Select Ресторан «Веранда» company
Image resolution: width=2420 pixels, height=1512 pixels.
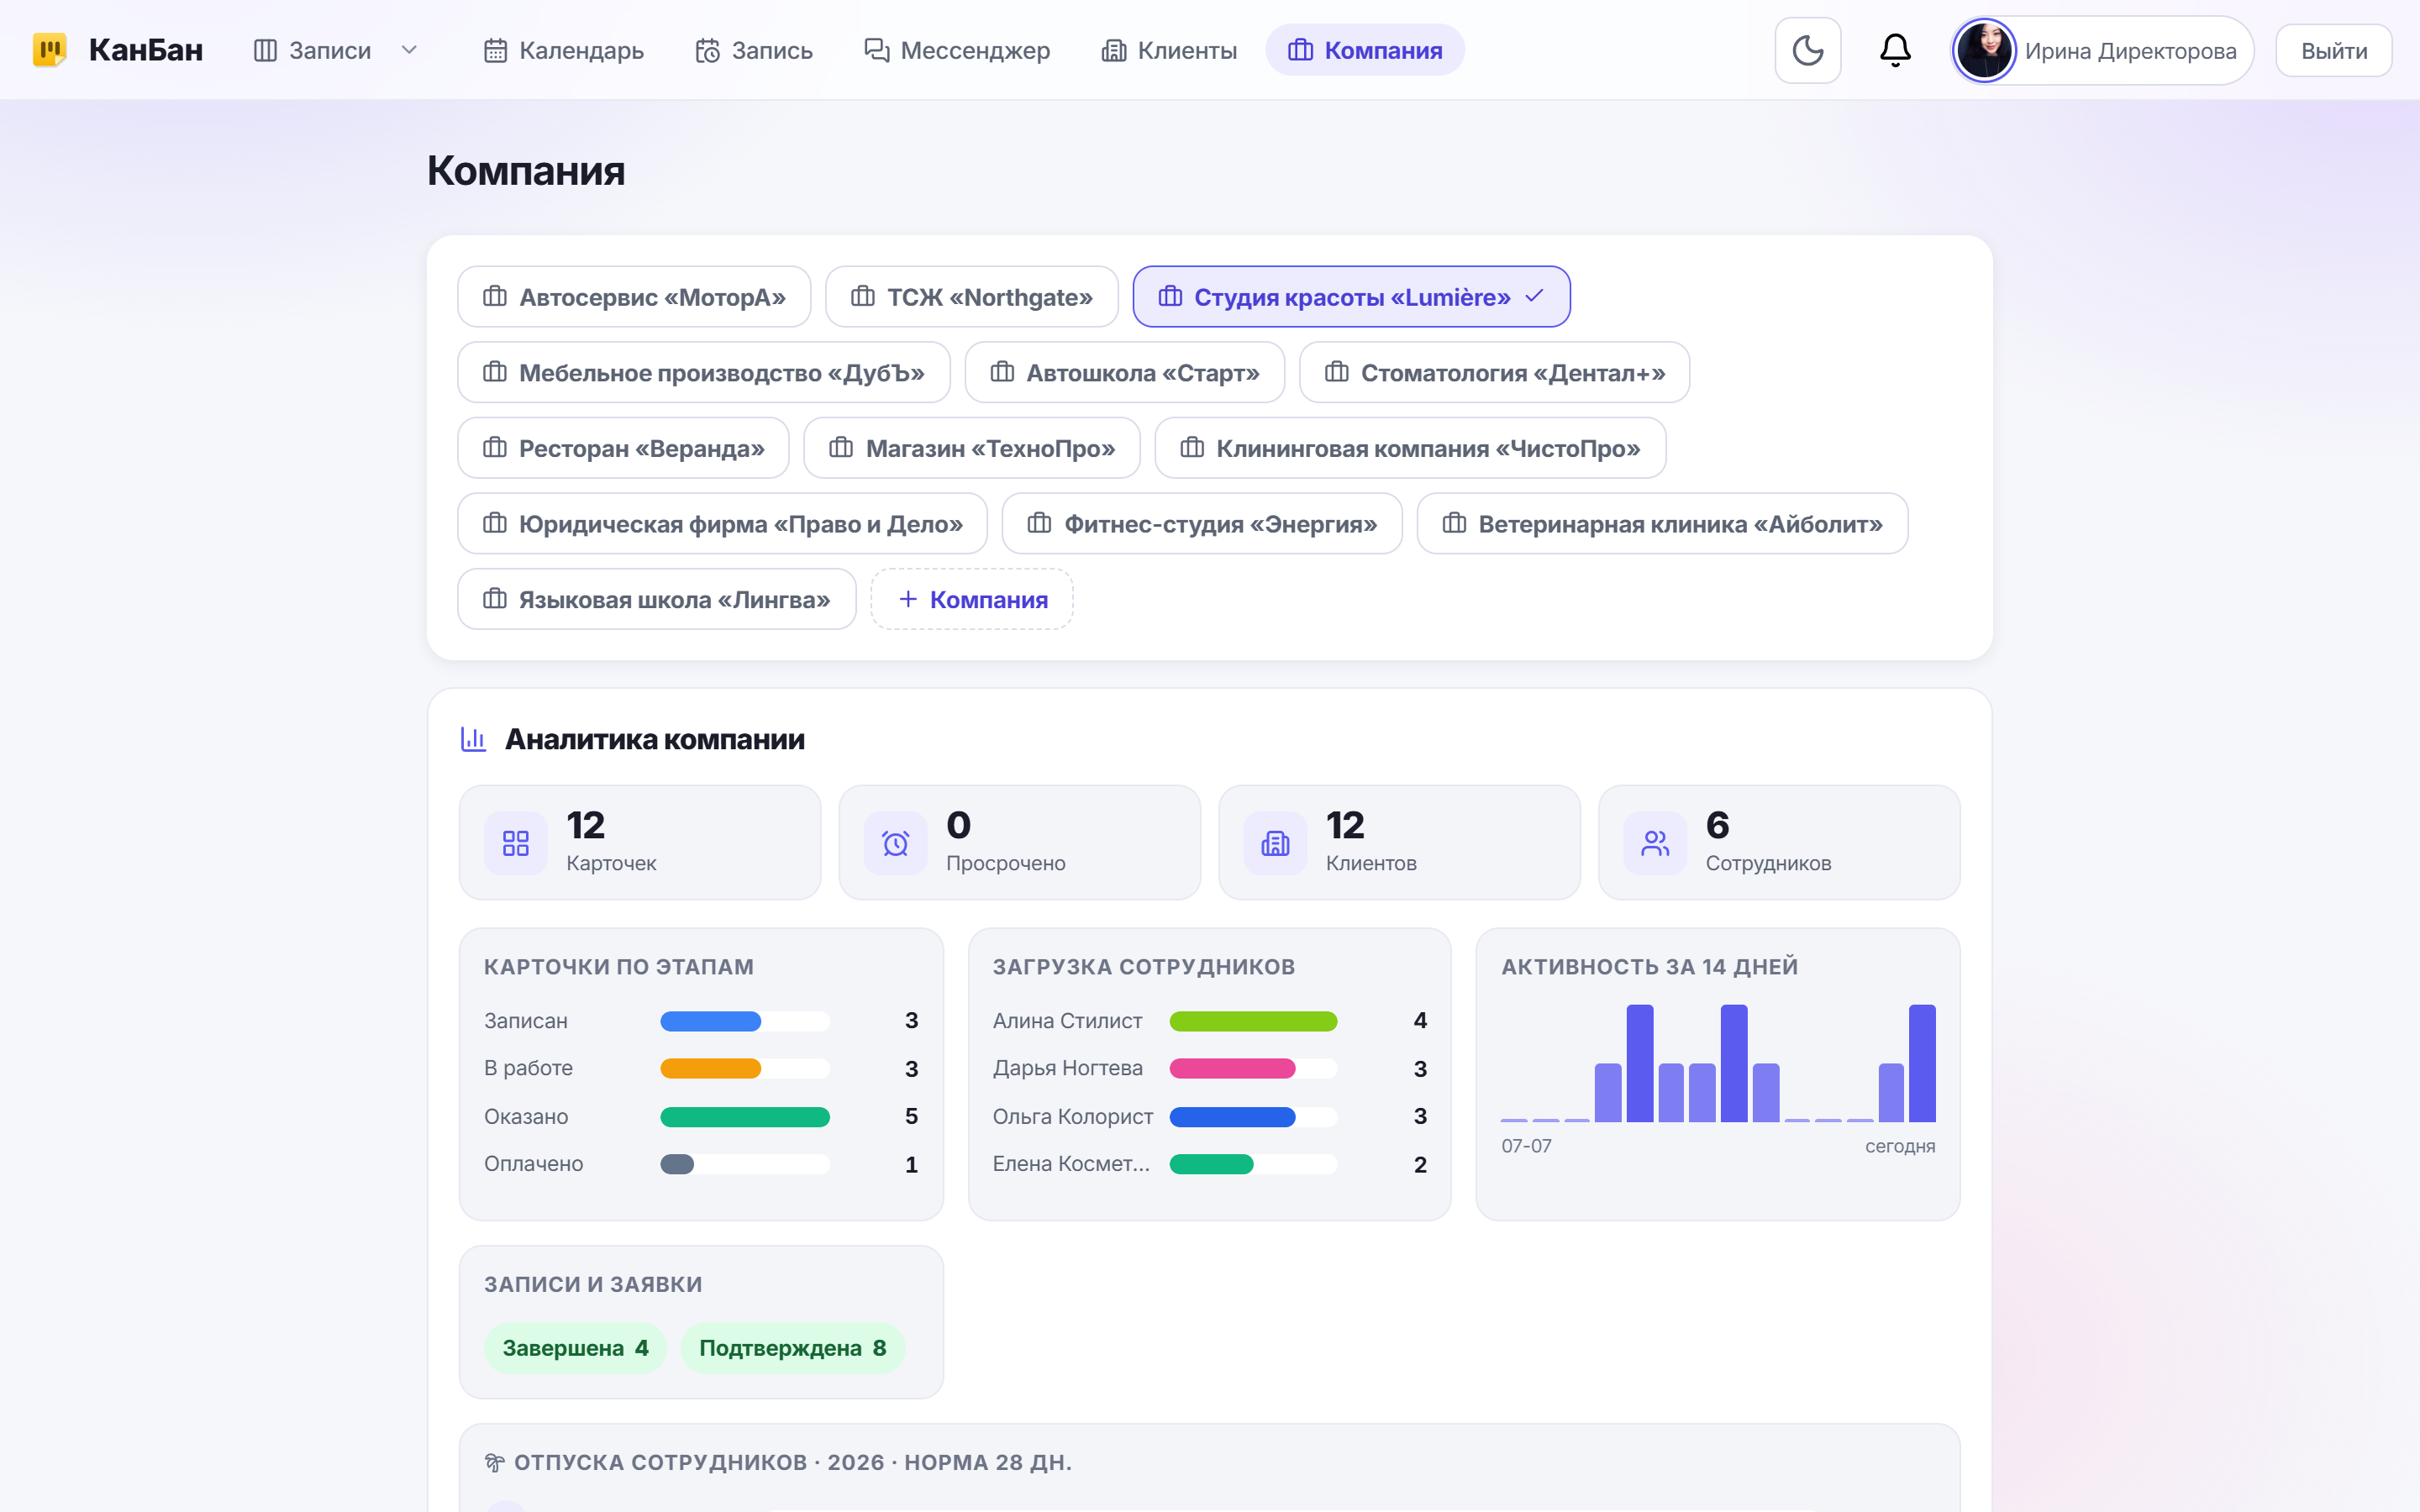pos(623,448)
